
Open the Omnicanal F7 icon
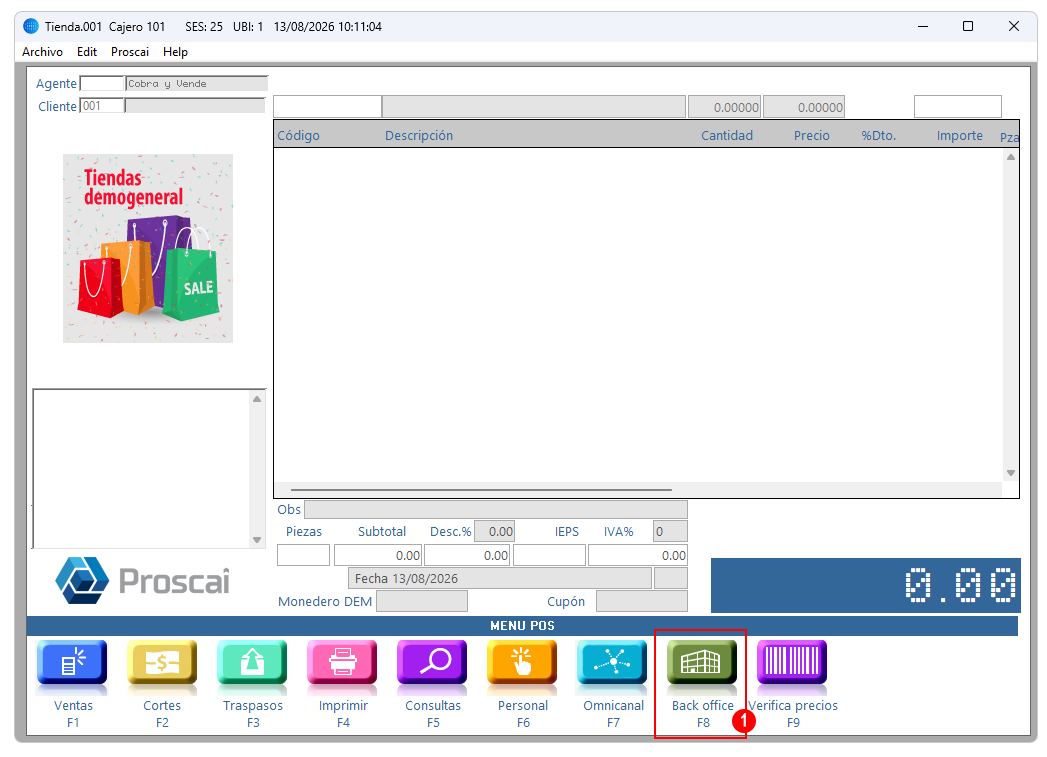[612, 664]
